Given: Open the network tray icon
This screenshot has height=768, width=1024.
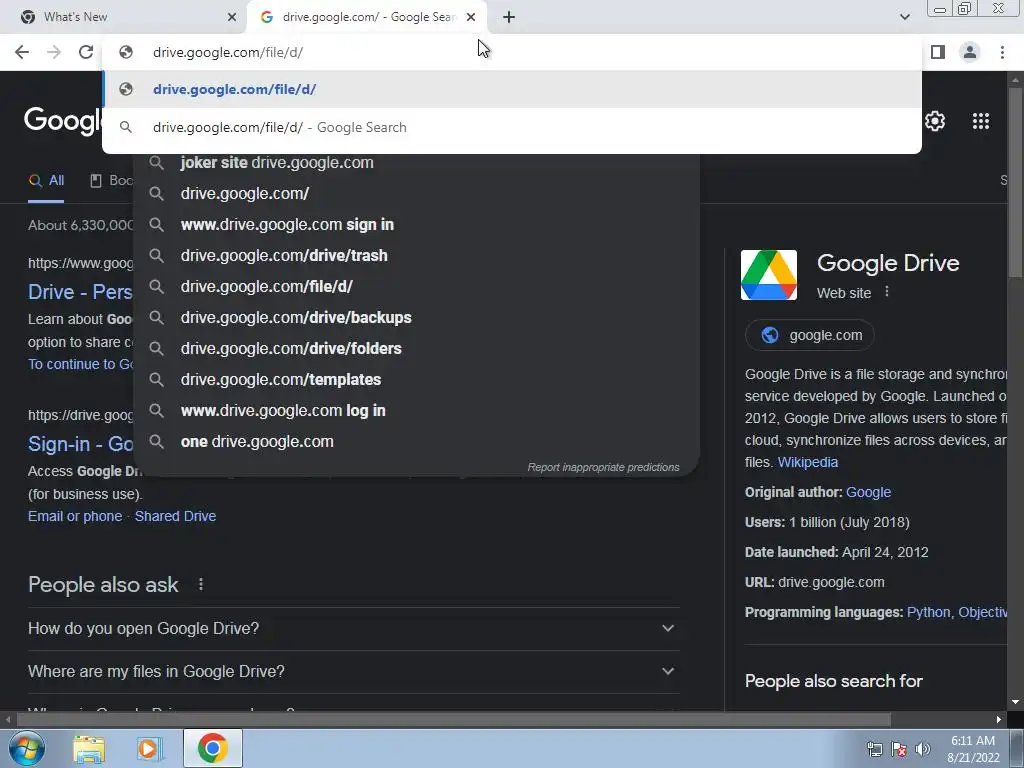Looking at the screenshot, I should point(874,749).
